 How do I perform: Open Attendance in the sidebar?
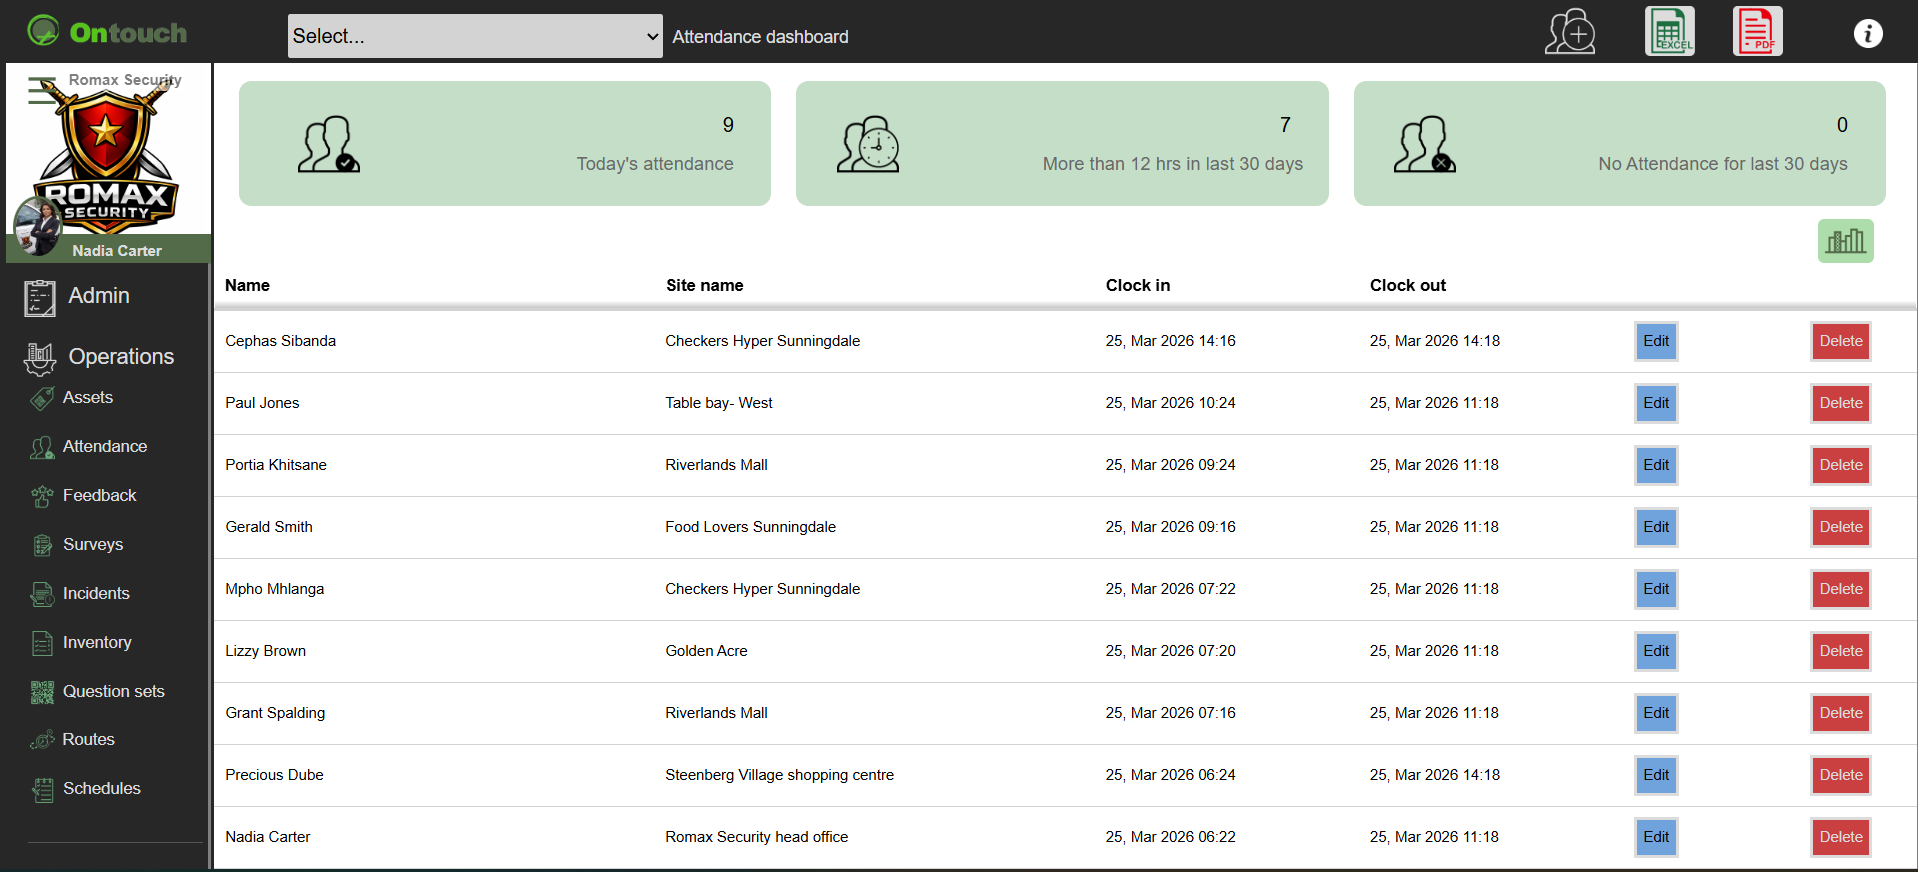coord(104,447)
